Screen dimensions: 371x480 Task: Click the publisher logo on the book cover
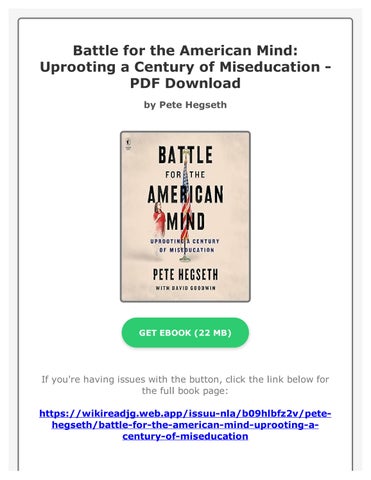(127, 143)
